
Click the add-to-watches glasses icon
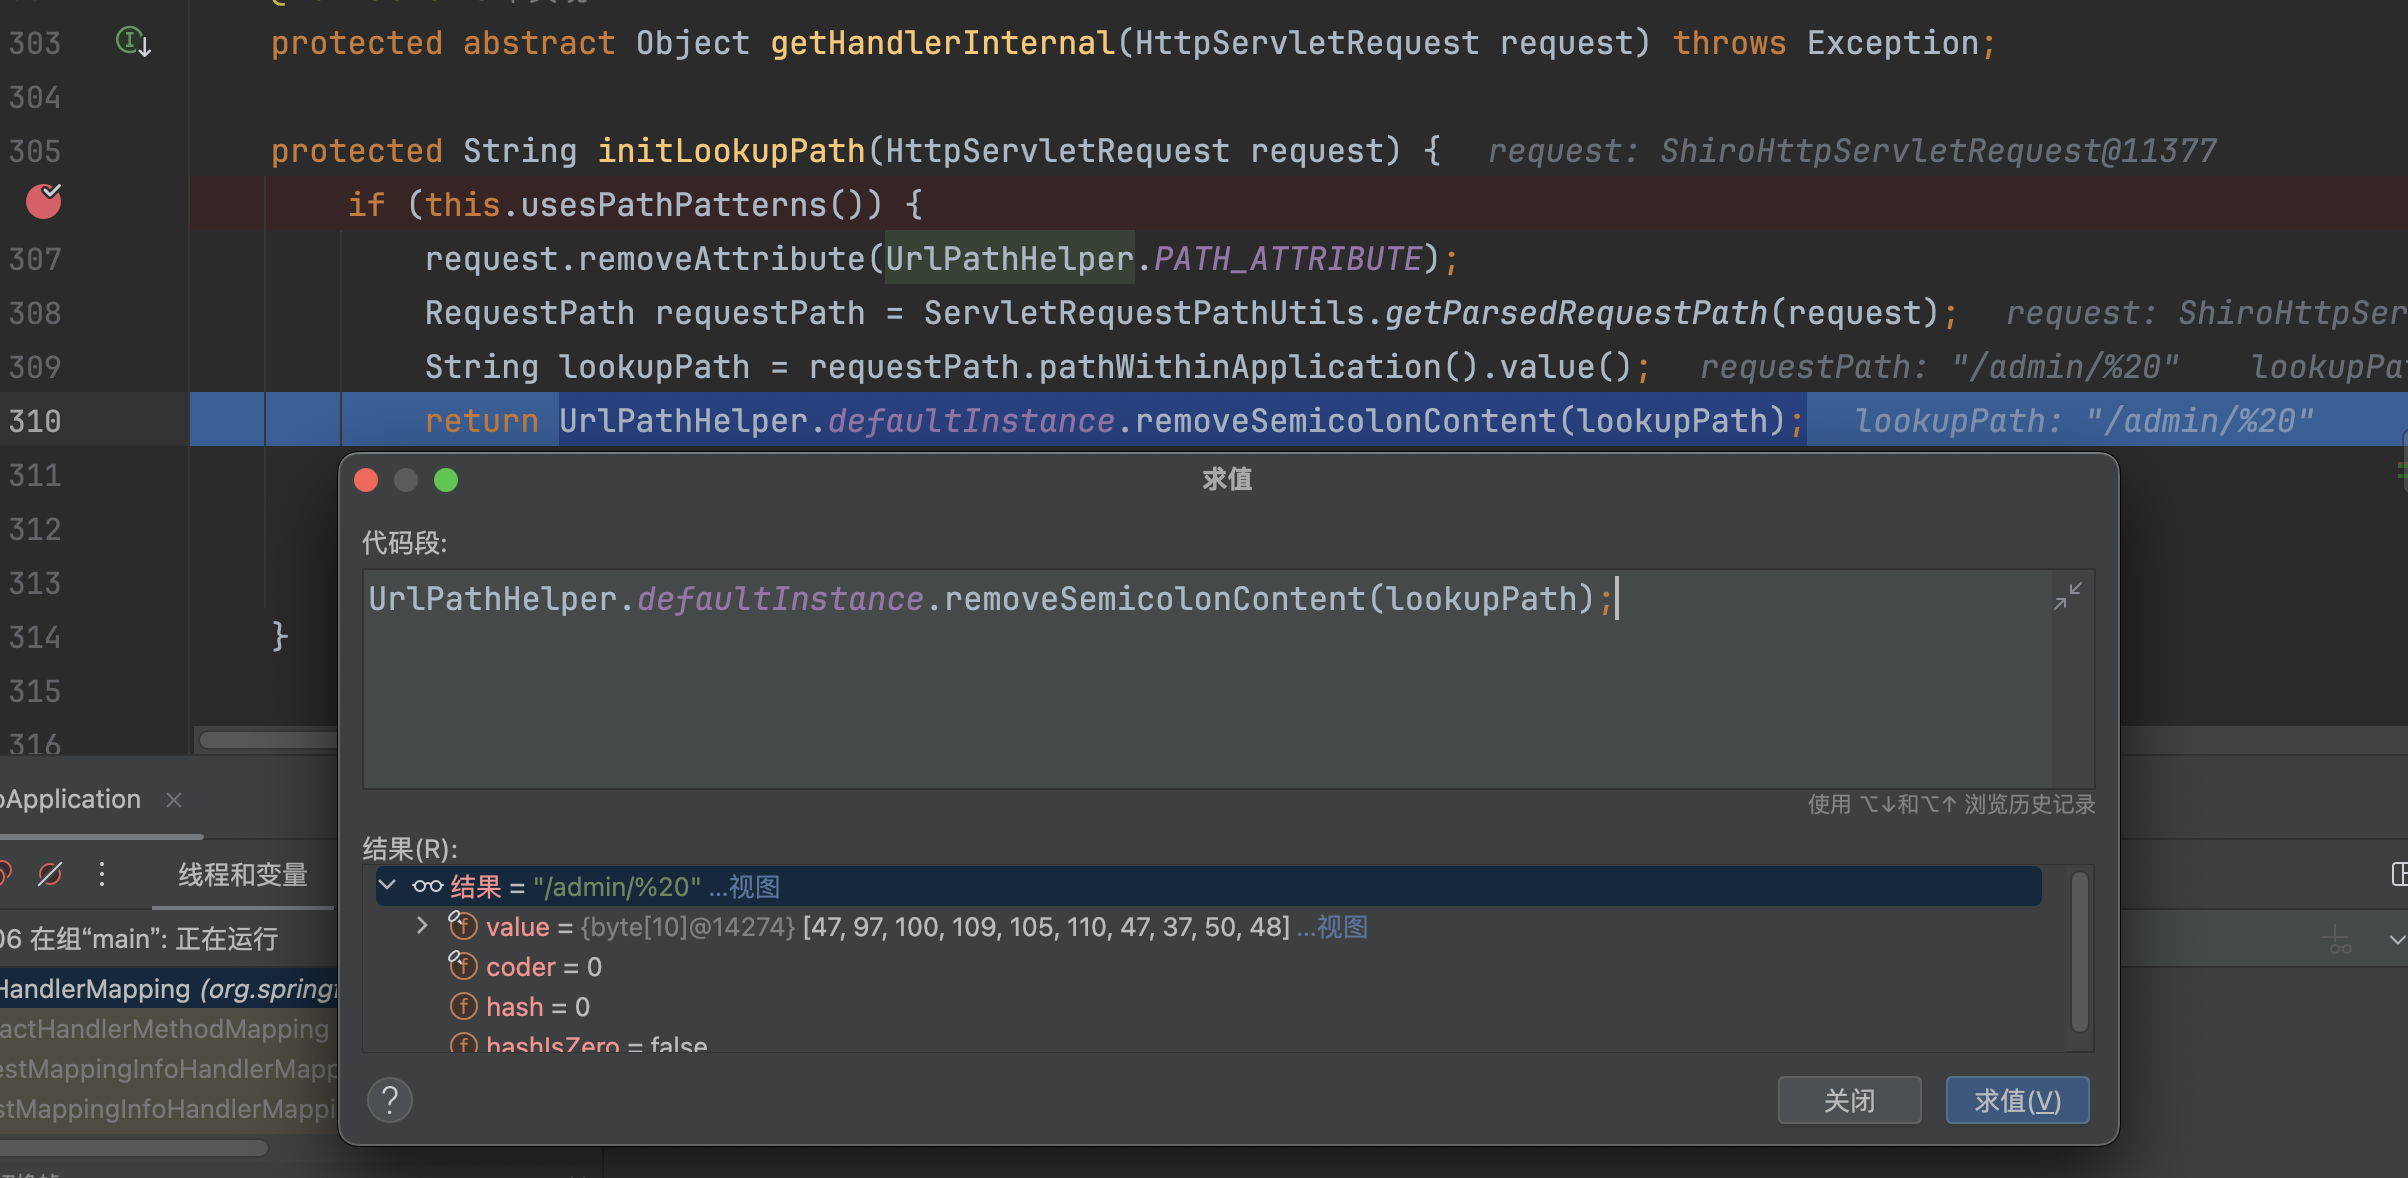click(2339, 940)
